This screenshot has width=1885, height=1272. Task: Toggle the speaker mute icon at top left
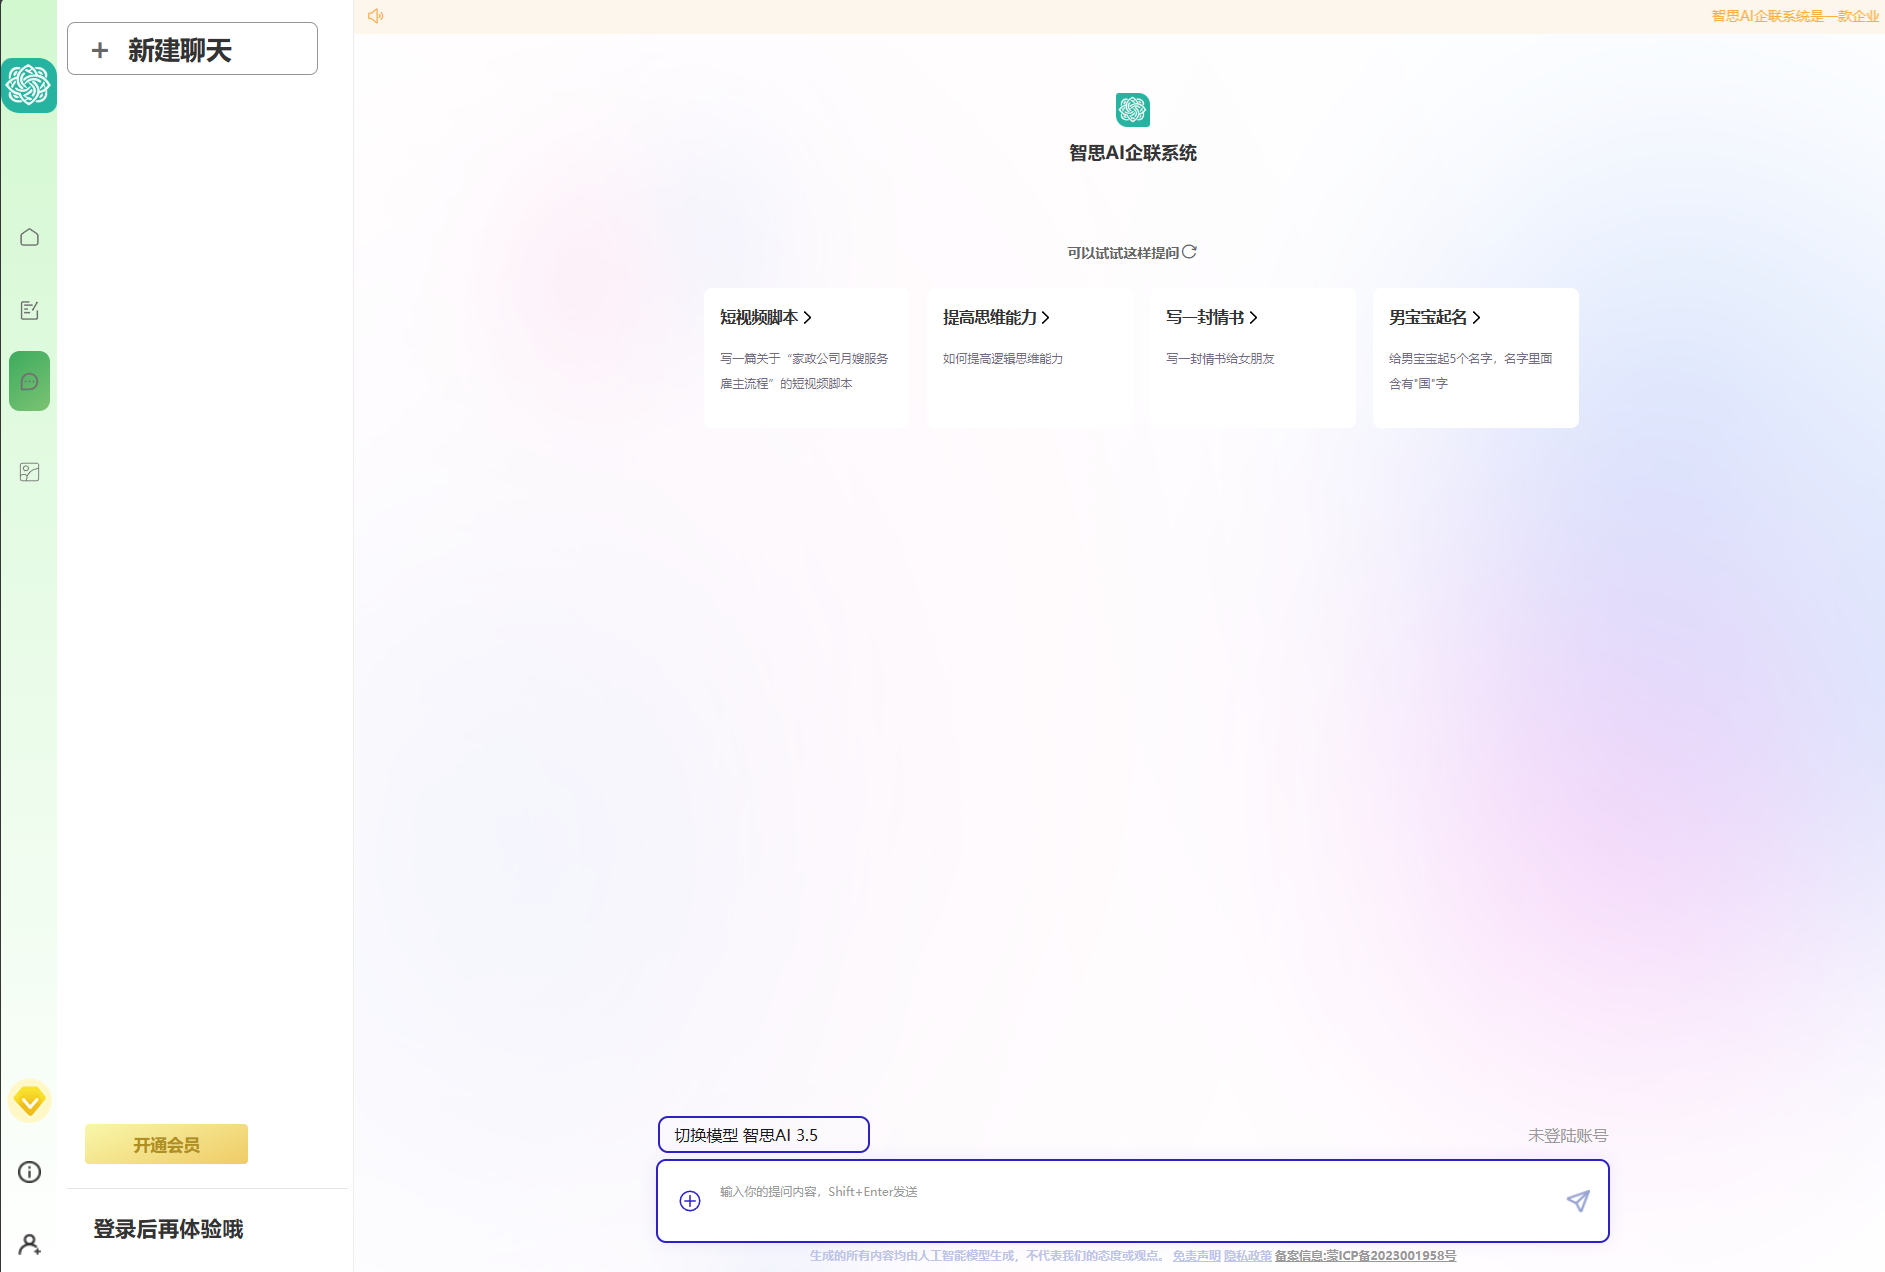point(376,15)
